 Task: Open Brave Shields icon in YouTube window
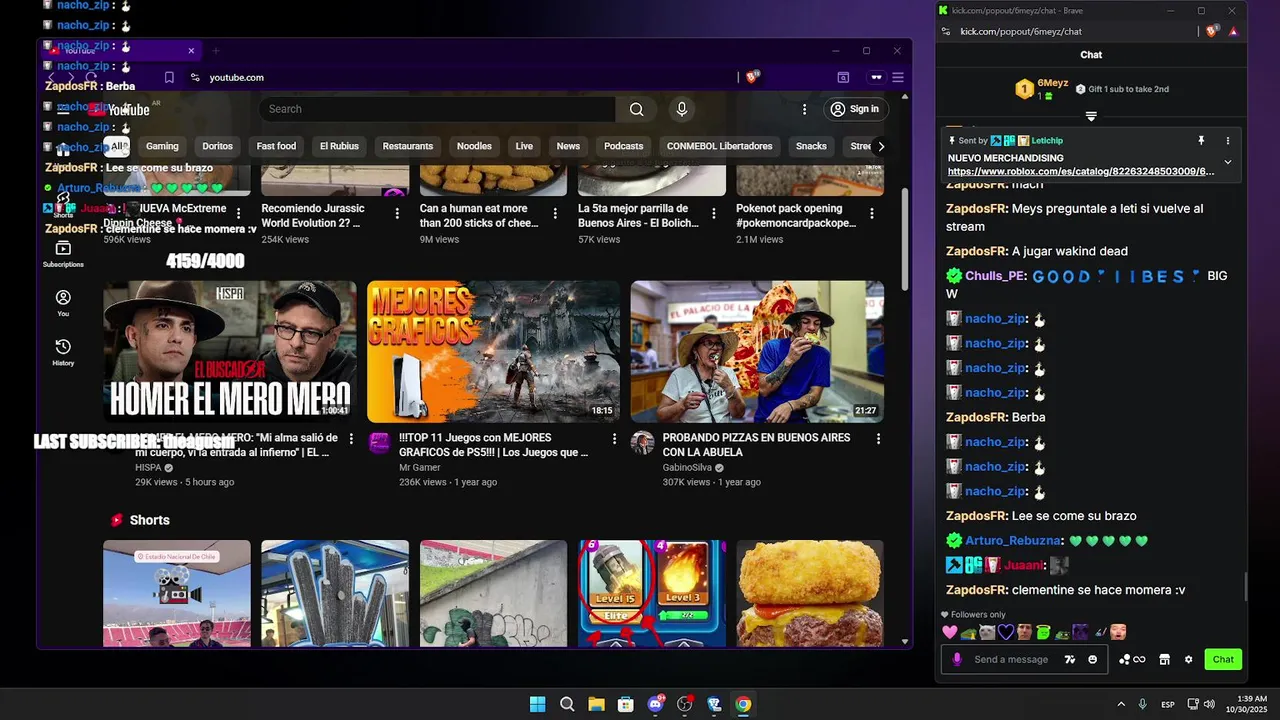tap(752, 77)
